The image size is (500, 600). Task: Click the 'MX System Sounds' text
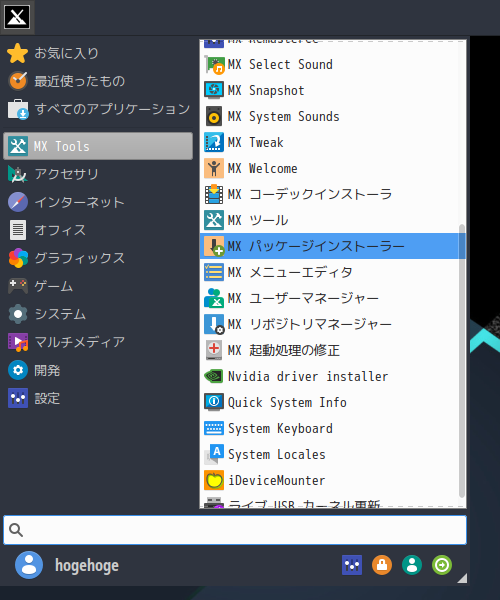click(x=283, y=116)
